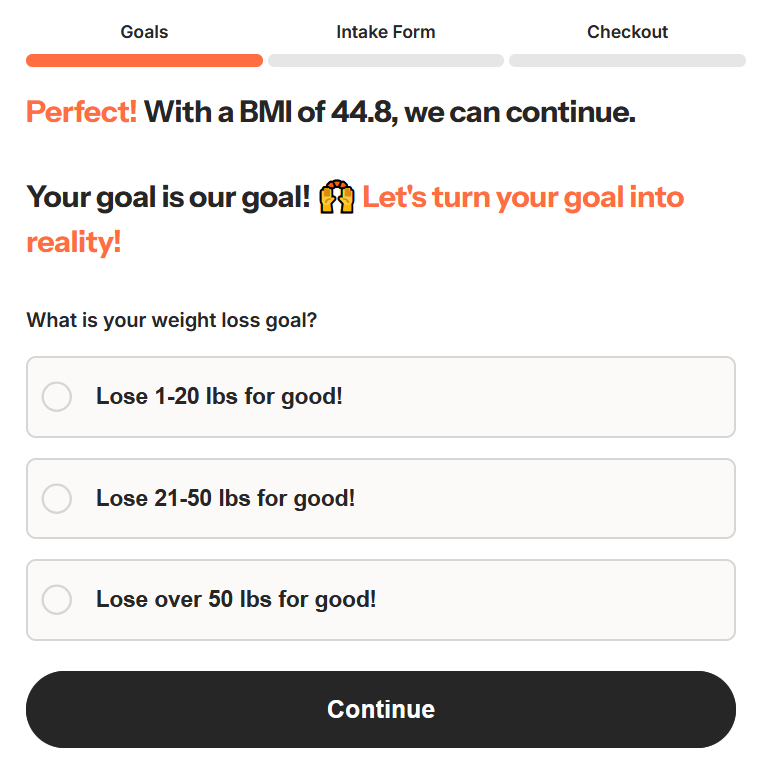Click the "Lose 1-20 lbs for good!" label text

click(x=219, y=397)
